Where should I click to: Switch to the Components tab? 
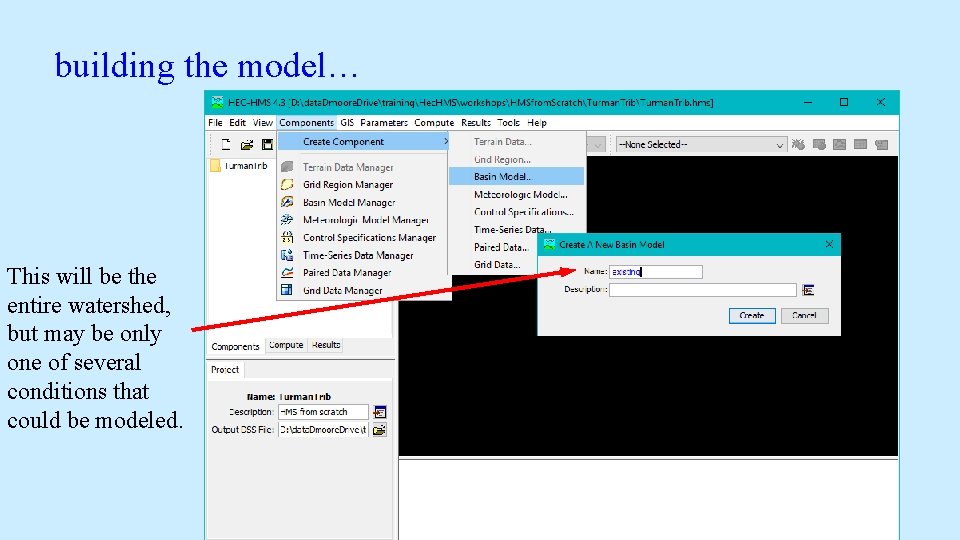(x=236, y=347)
